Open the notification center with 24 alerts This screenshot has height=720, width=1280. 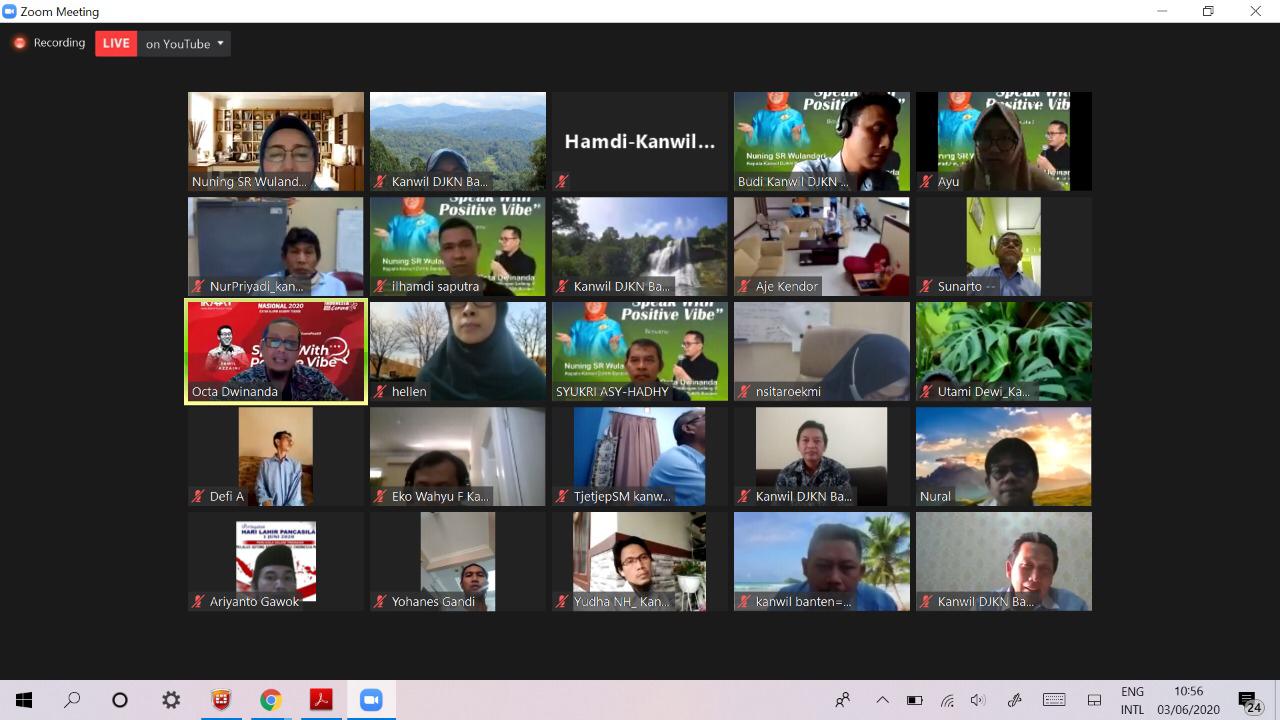pos(1248,701)
